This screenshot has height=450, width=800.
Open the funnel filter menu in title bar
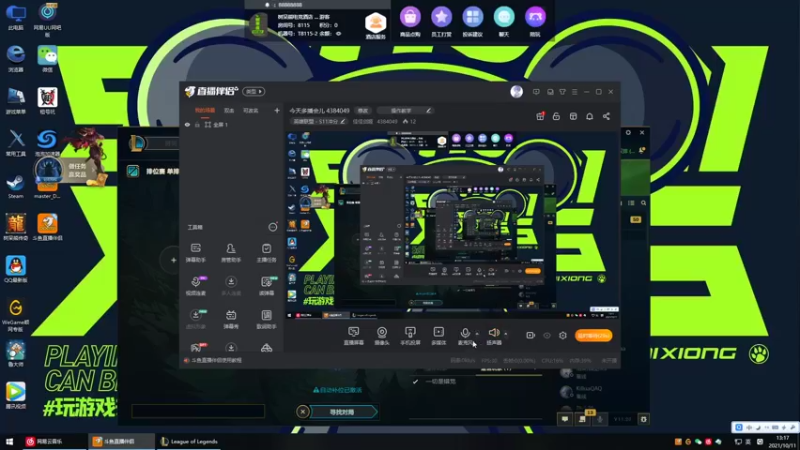coord(562,92)
